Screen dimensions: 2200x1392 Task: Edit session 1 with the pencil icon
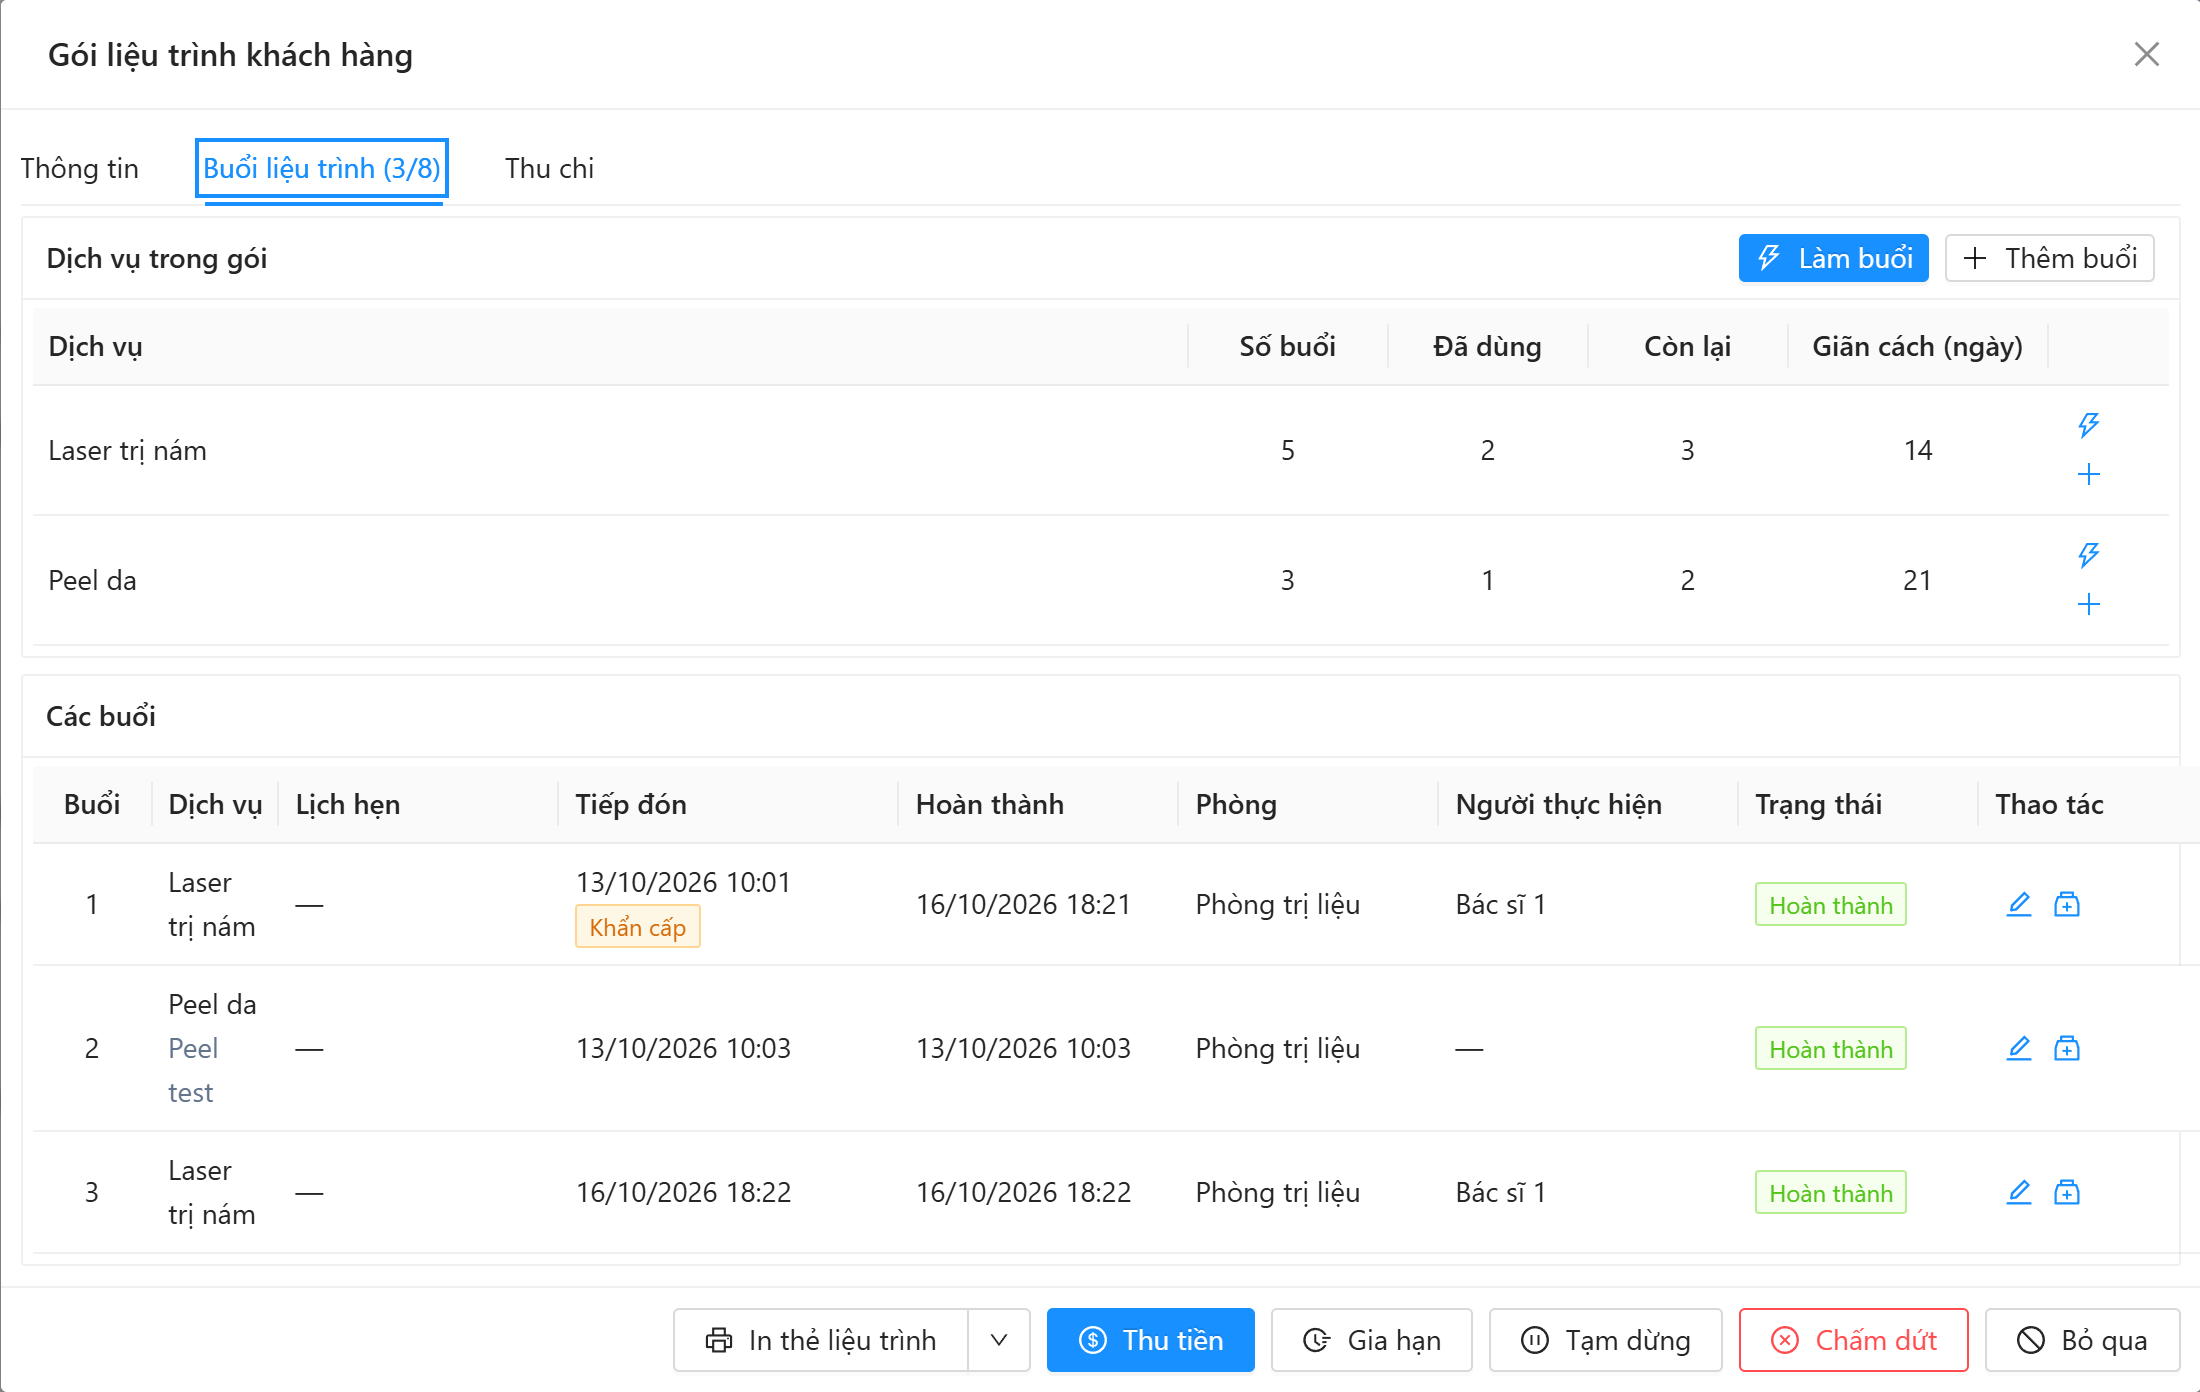2019,904
